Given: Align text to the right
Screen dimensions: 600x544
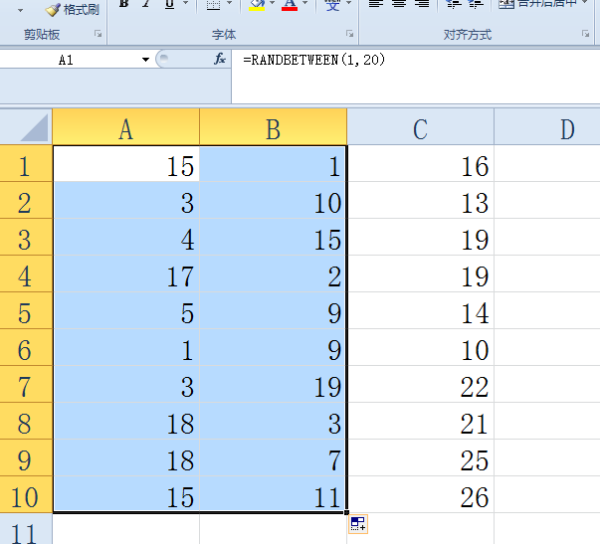Looking at the screenshot, I should pos(421,5).
